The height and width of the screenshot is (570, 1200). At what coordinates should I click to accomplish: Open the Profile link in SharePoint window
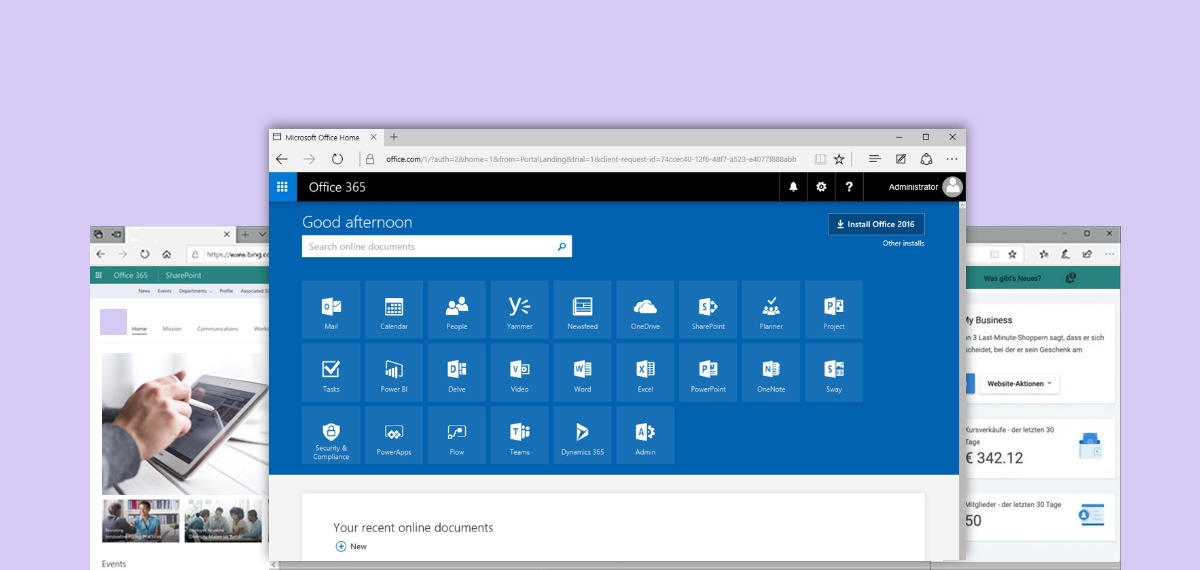pos(226,291)
